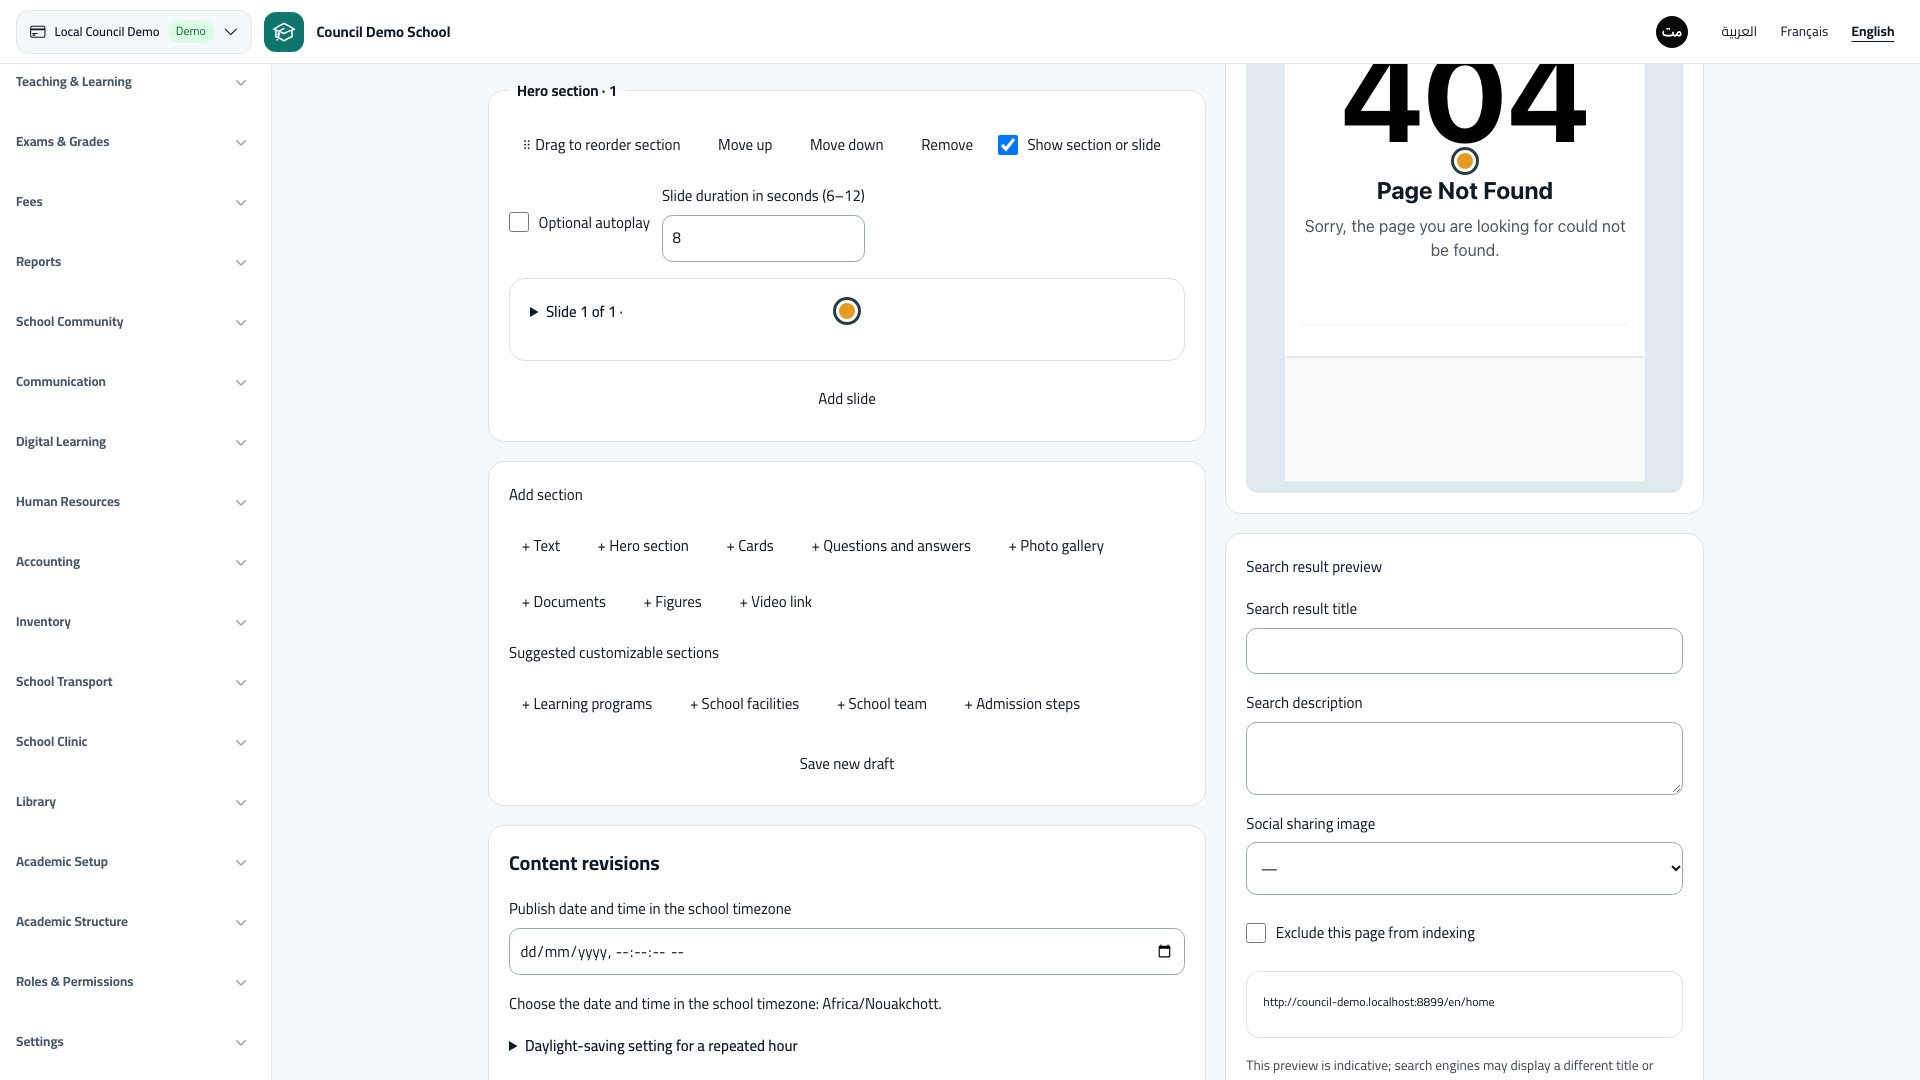The height and width of the screenshot is (1080, 1920).
Task: Toggle Show section or slide checkbox
Action: 1008,145
